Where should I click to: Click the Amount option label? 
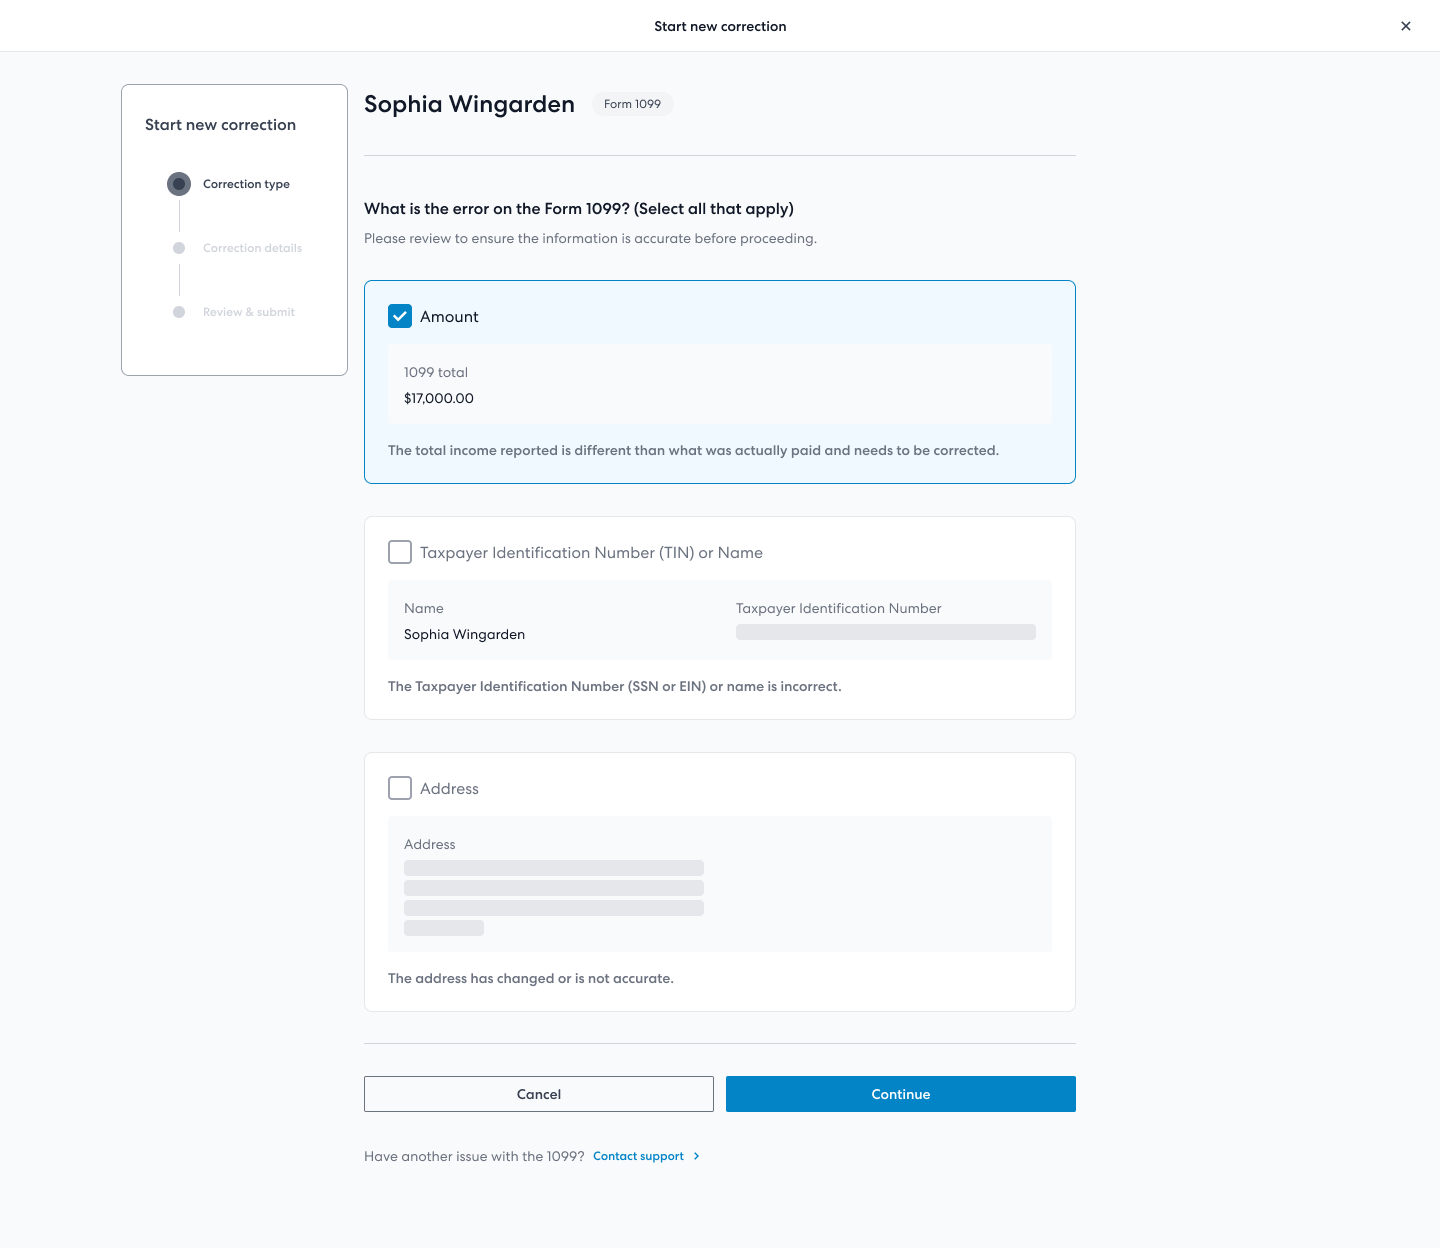point(449,316)
